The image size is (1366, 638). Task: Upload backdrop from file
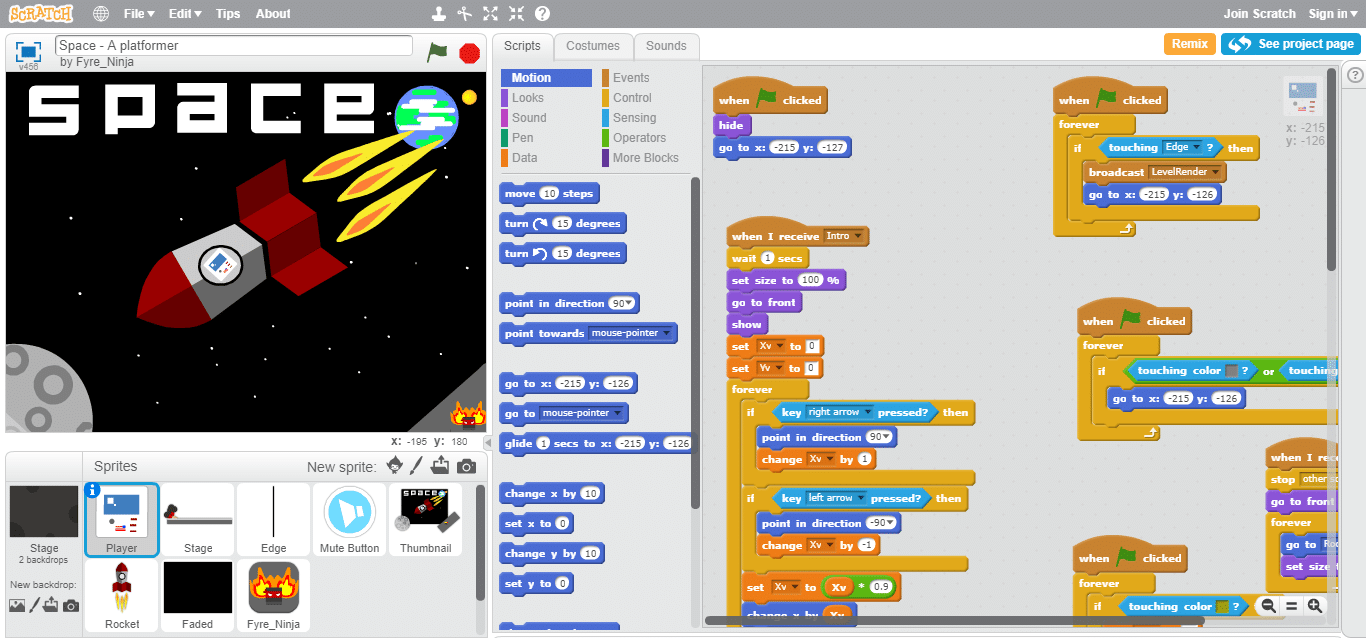[x=51, y=605]
